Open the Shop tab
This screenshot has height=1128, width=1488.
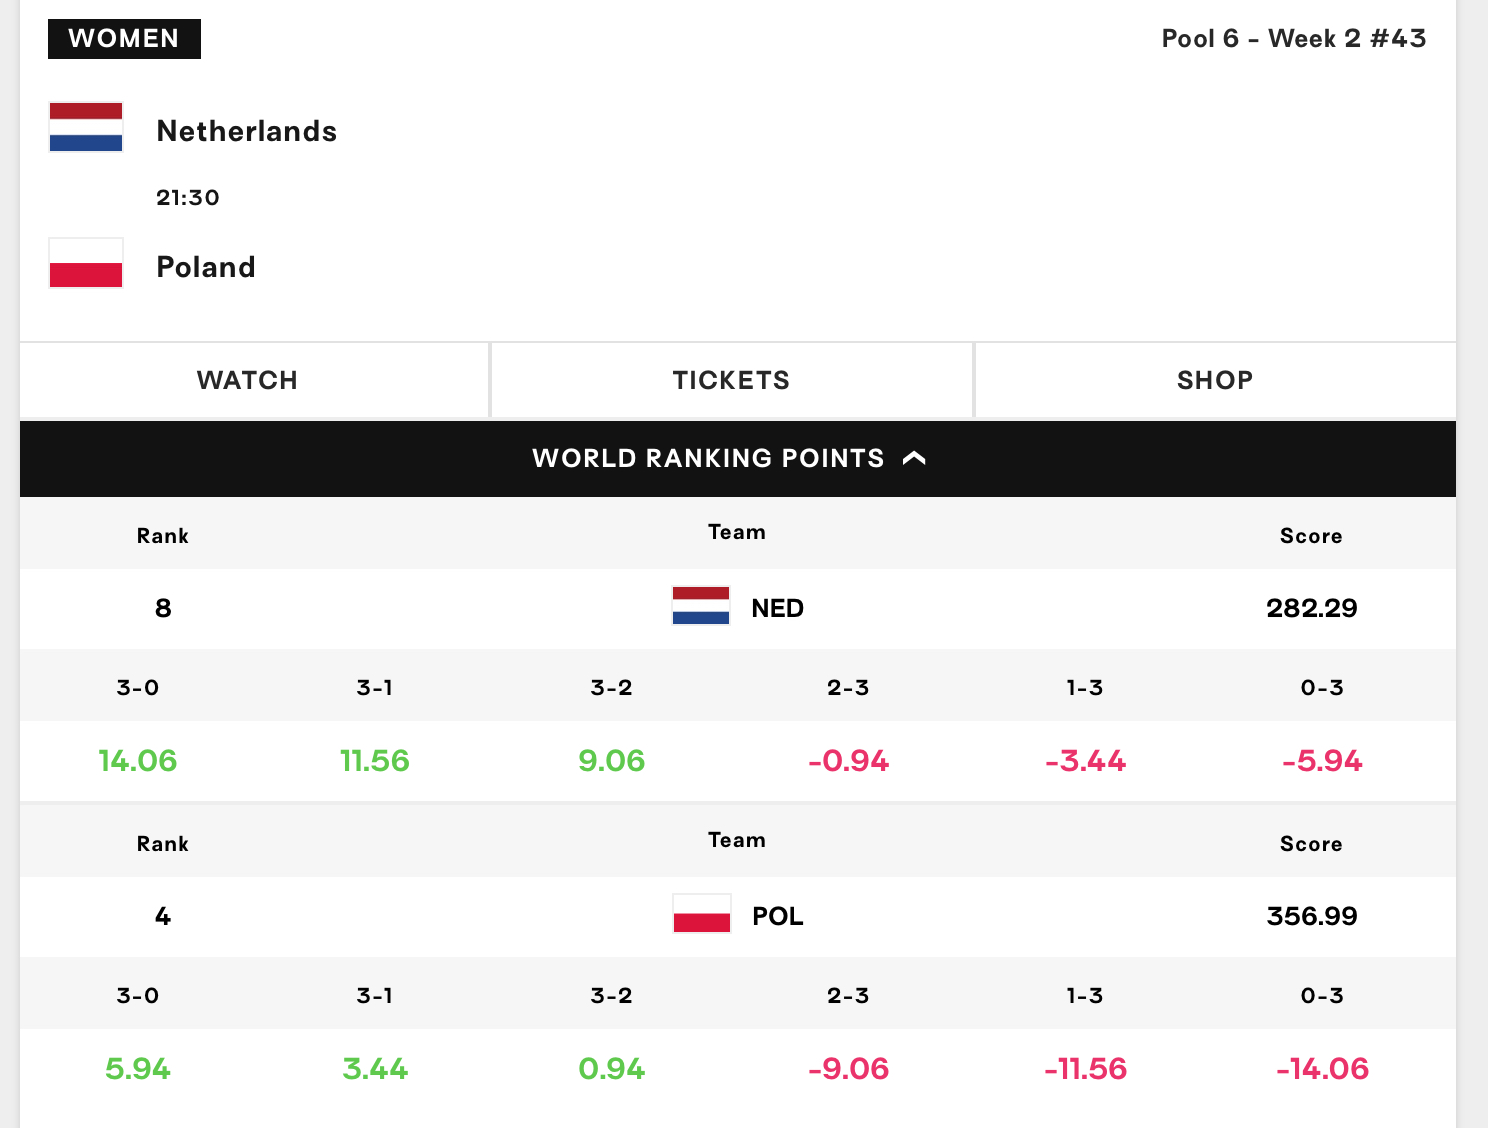point(1215,380)
